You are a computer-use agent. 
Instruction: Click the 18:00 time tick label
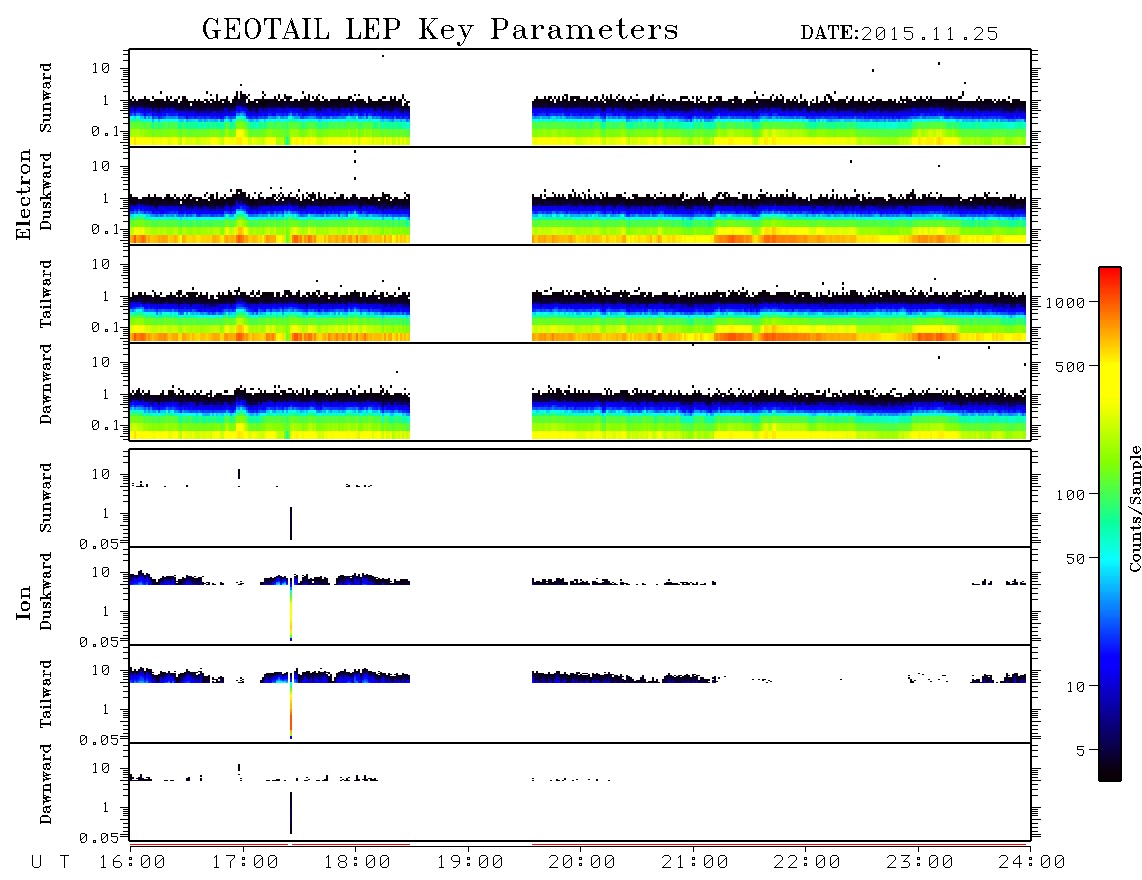[357, 863]
